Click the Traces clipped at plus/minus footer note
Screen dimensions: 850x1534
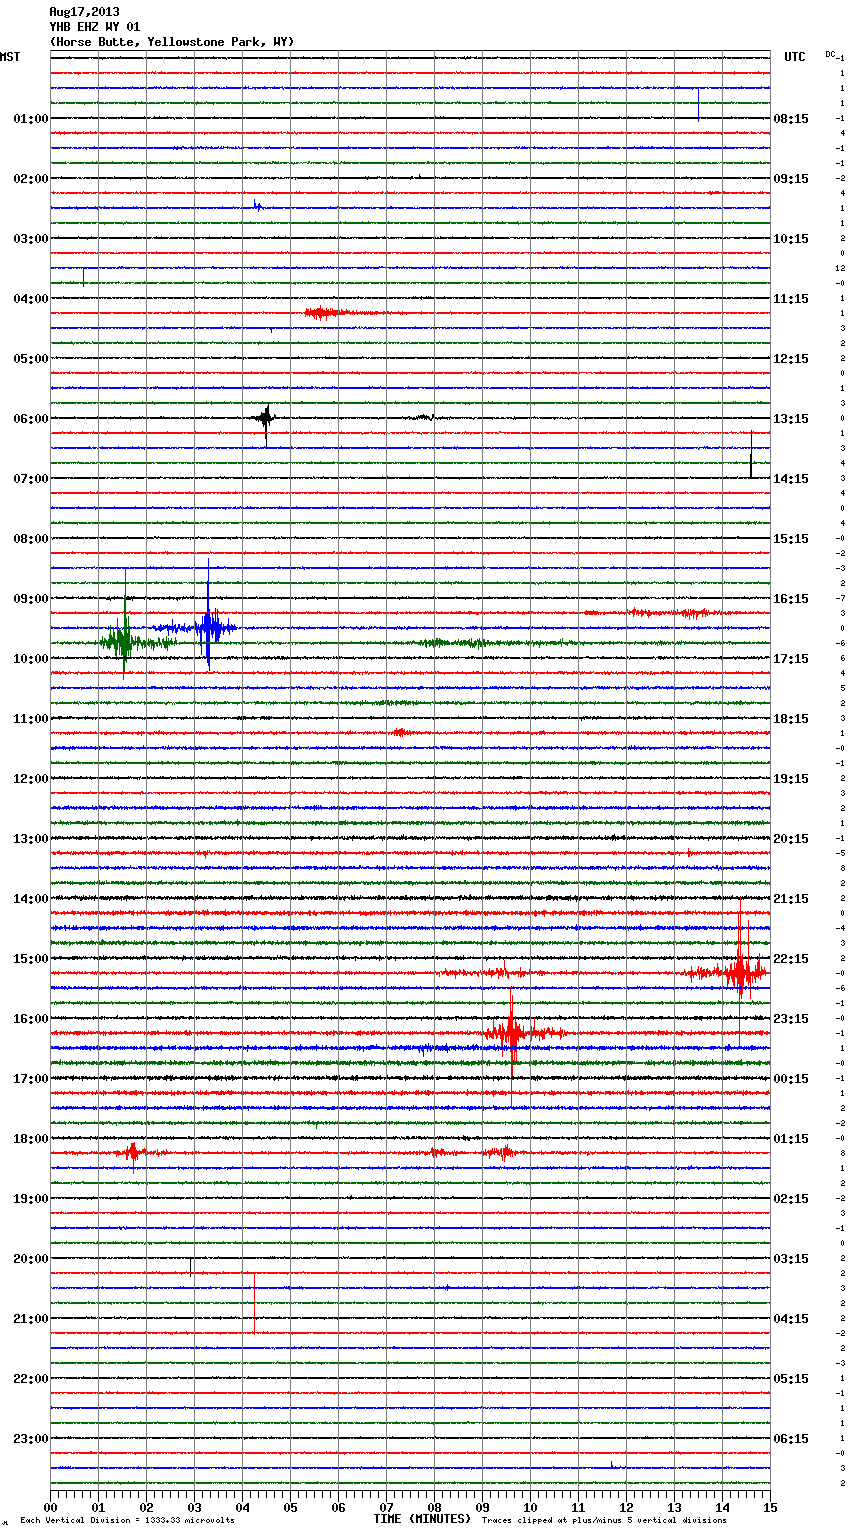[604, 1520]
